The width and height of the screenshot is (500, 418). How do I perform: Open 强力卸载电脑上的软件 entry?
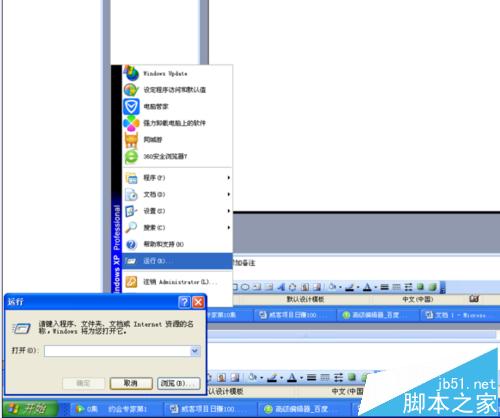click(x=177, y=123)
